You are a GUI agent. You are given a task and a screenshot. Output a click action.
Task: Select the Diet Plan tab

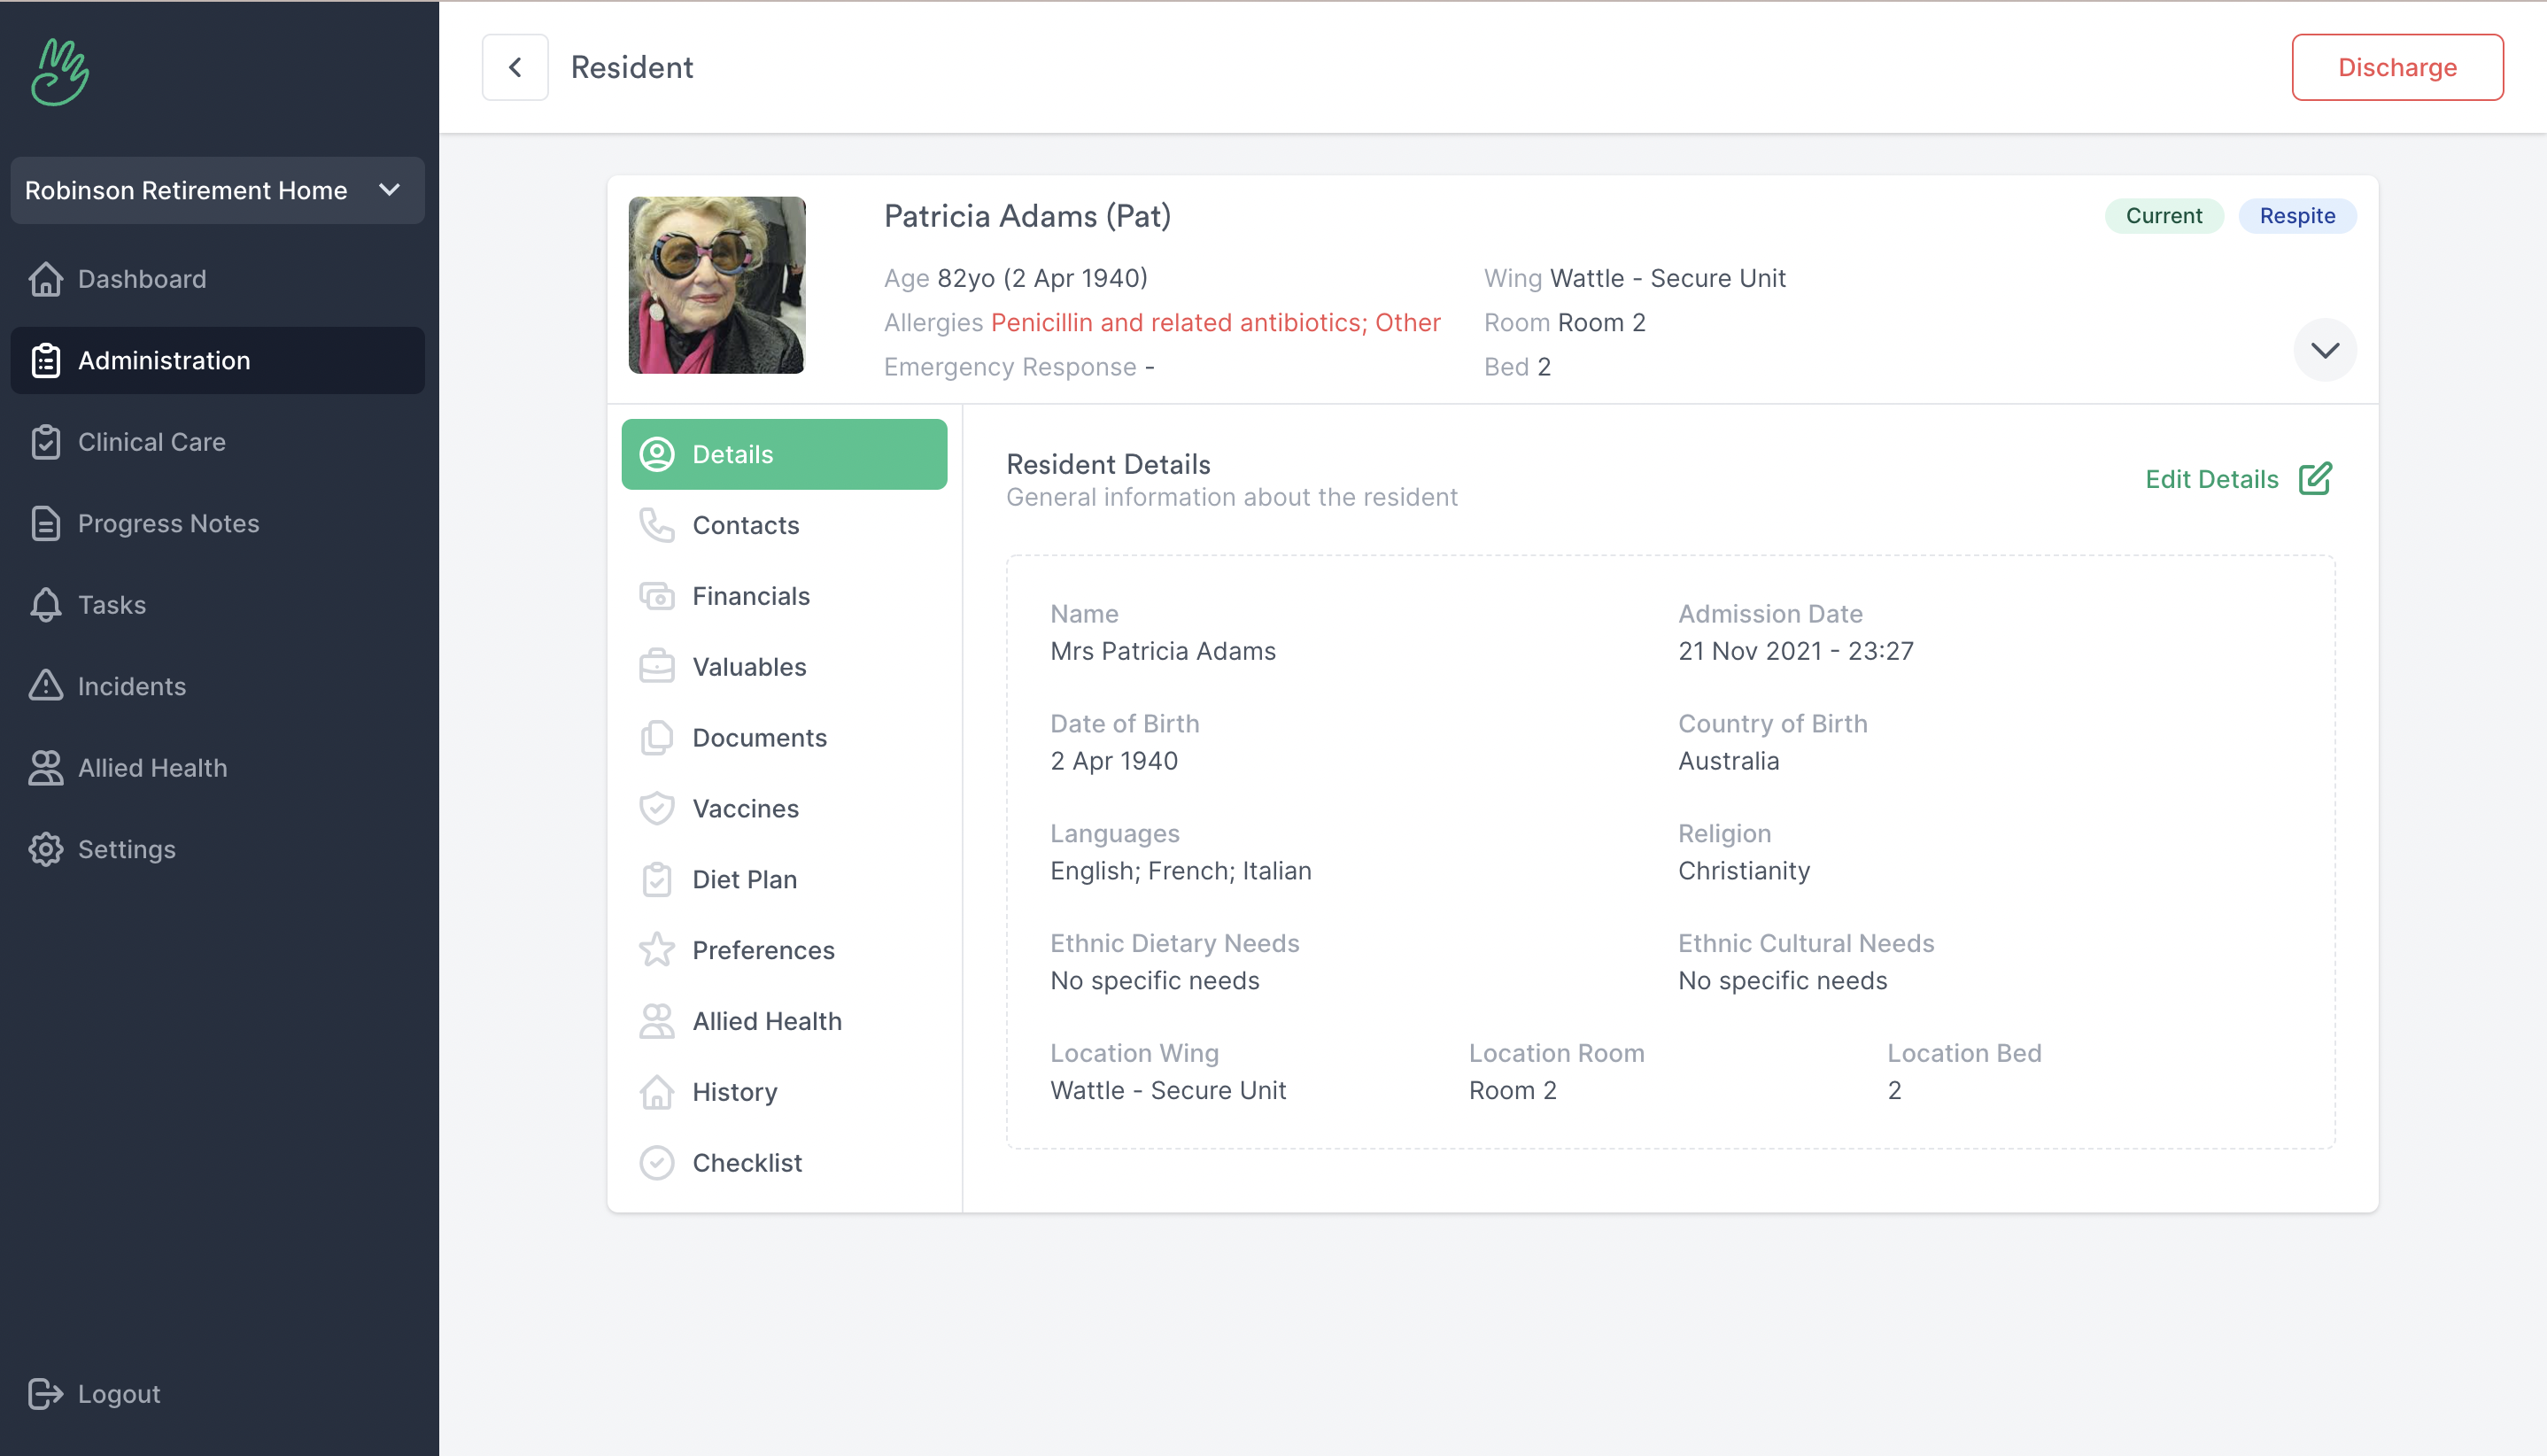[x=744, y=879]
